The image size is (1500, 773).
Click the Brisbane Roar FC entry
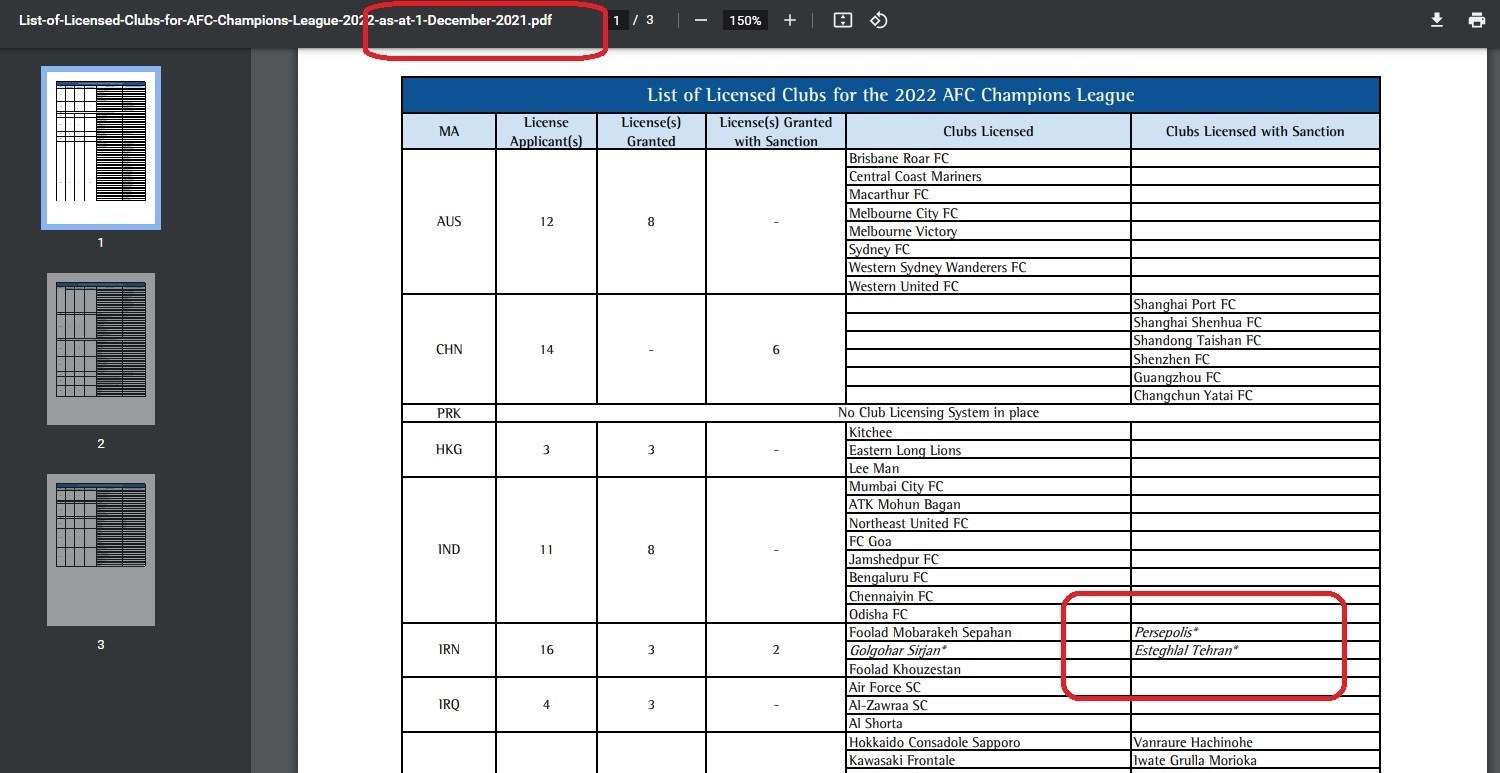898,158
